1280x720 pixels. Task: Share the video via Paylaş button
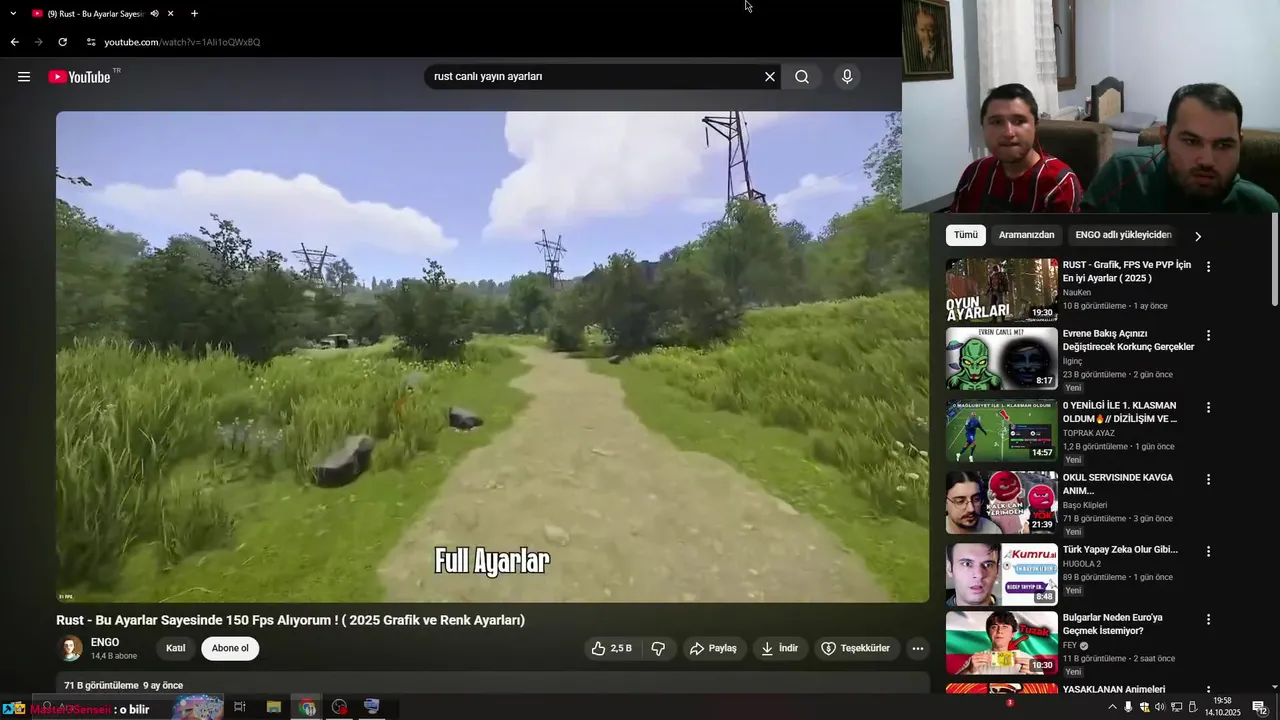[713, 648]
